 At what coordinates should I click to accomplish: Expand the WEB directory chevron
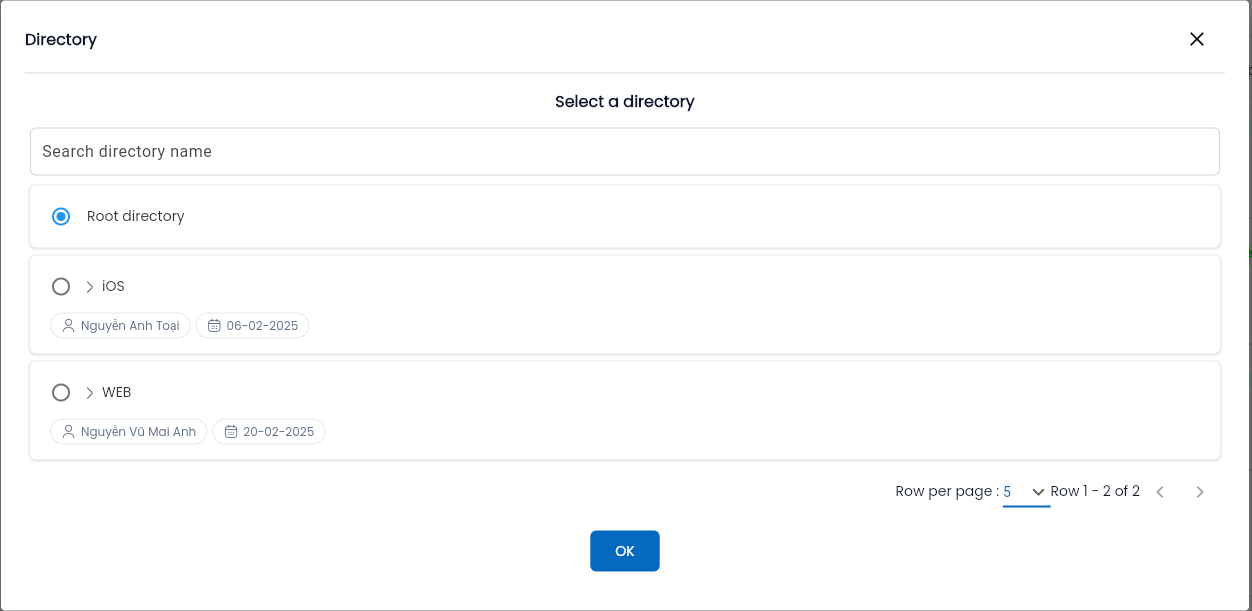(x=89, y=392)
